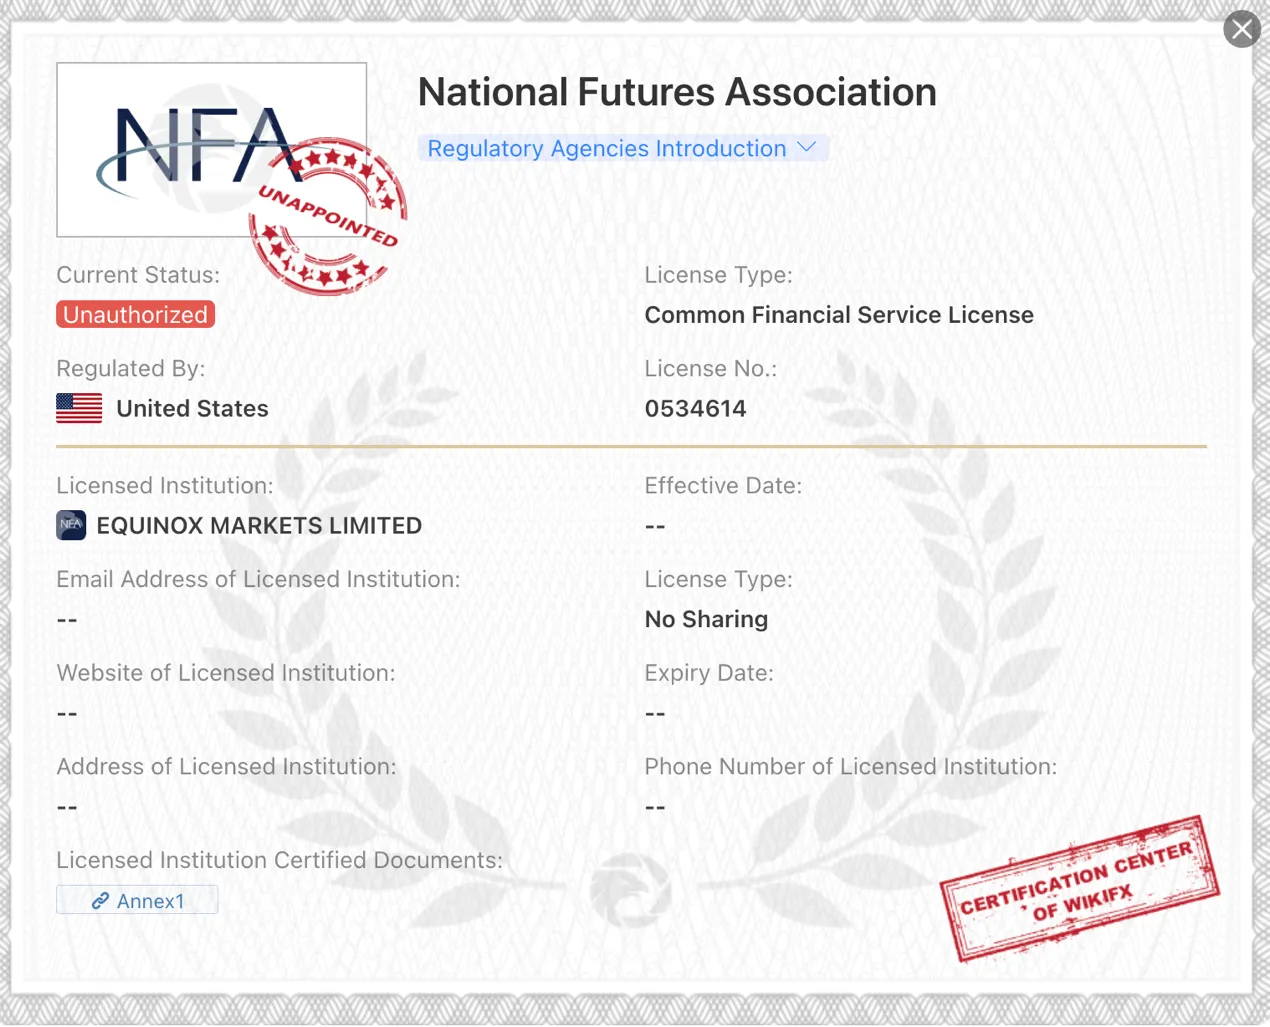The width and height of the screenshot is (1270, 1027).
Task: Click the chain link icon on Annex1
Action: tap(100, 901)
